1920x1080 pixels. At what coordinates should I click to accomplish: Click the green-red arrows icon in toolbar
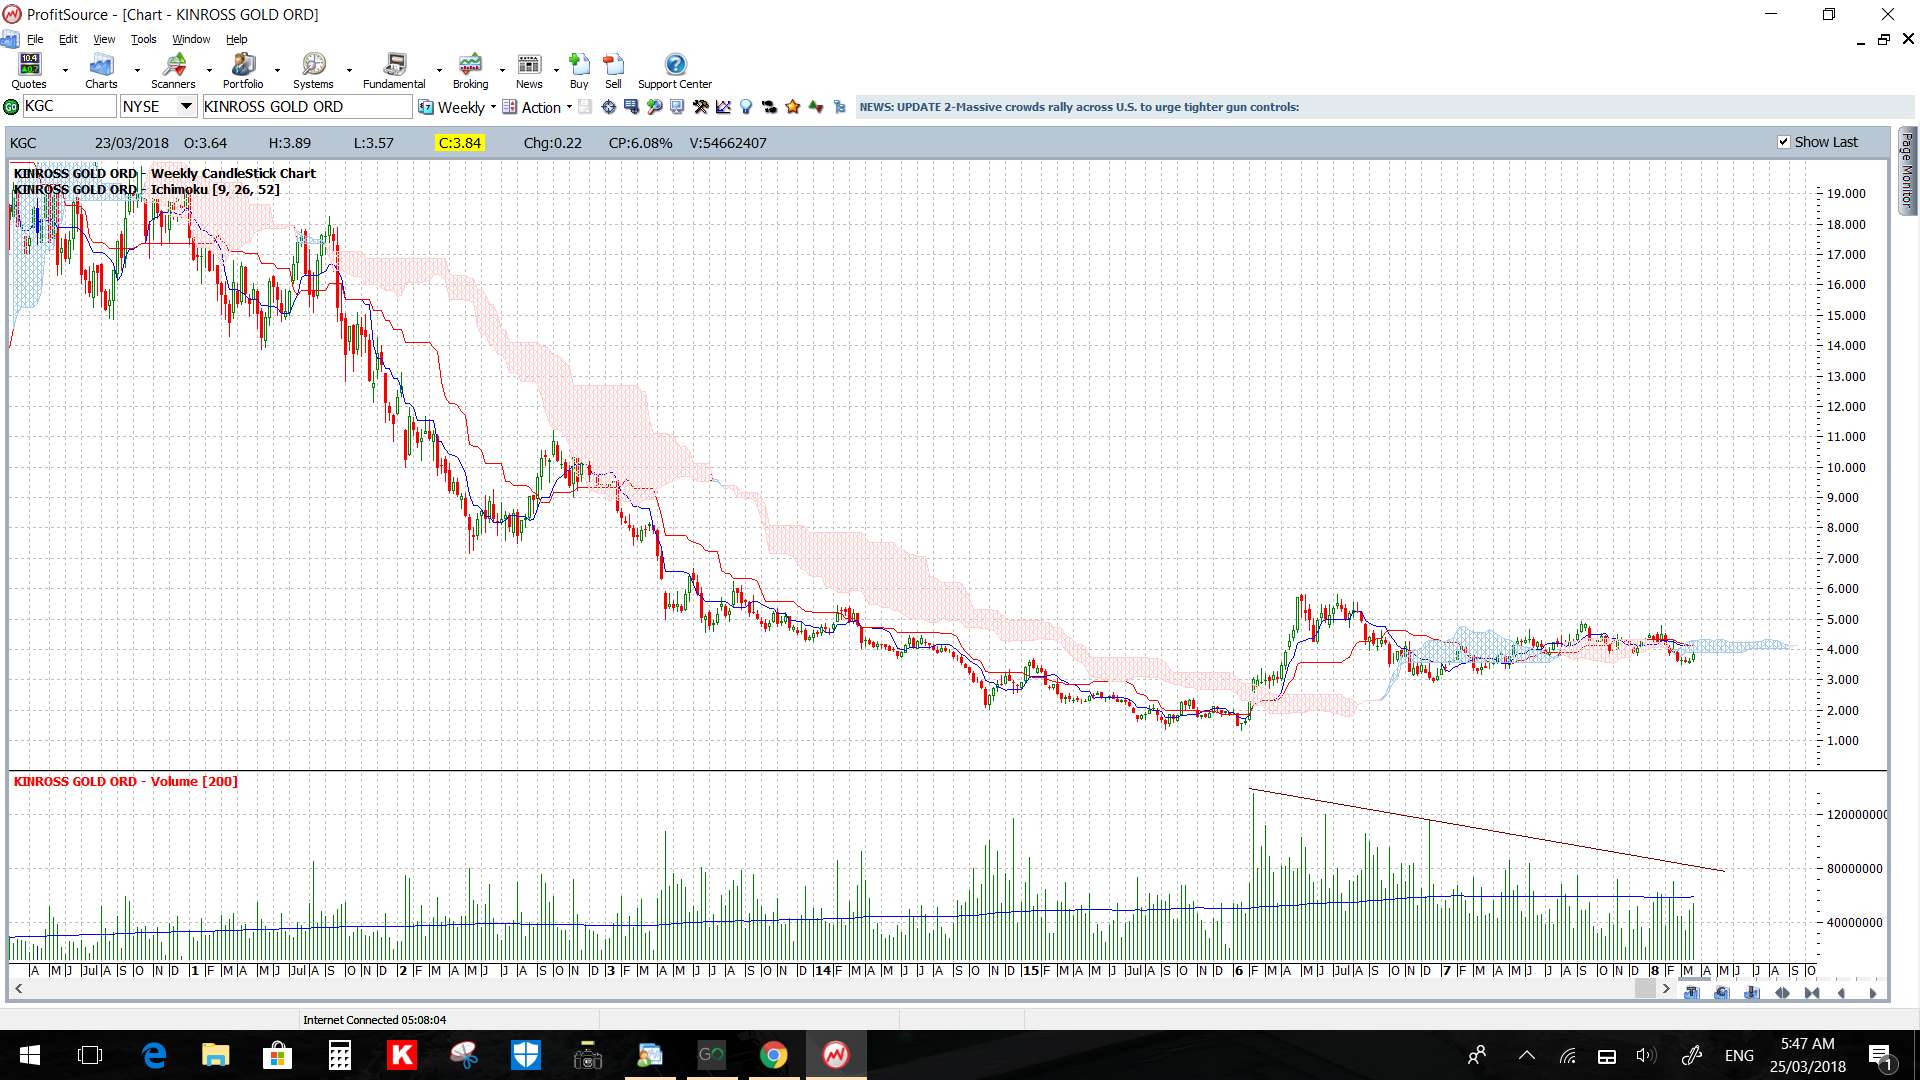(816, 107)
